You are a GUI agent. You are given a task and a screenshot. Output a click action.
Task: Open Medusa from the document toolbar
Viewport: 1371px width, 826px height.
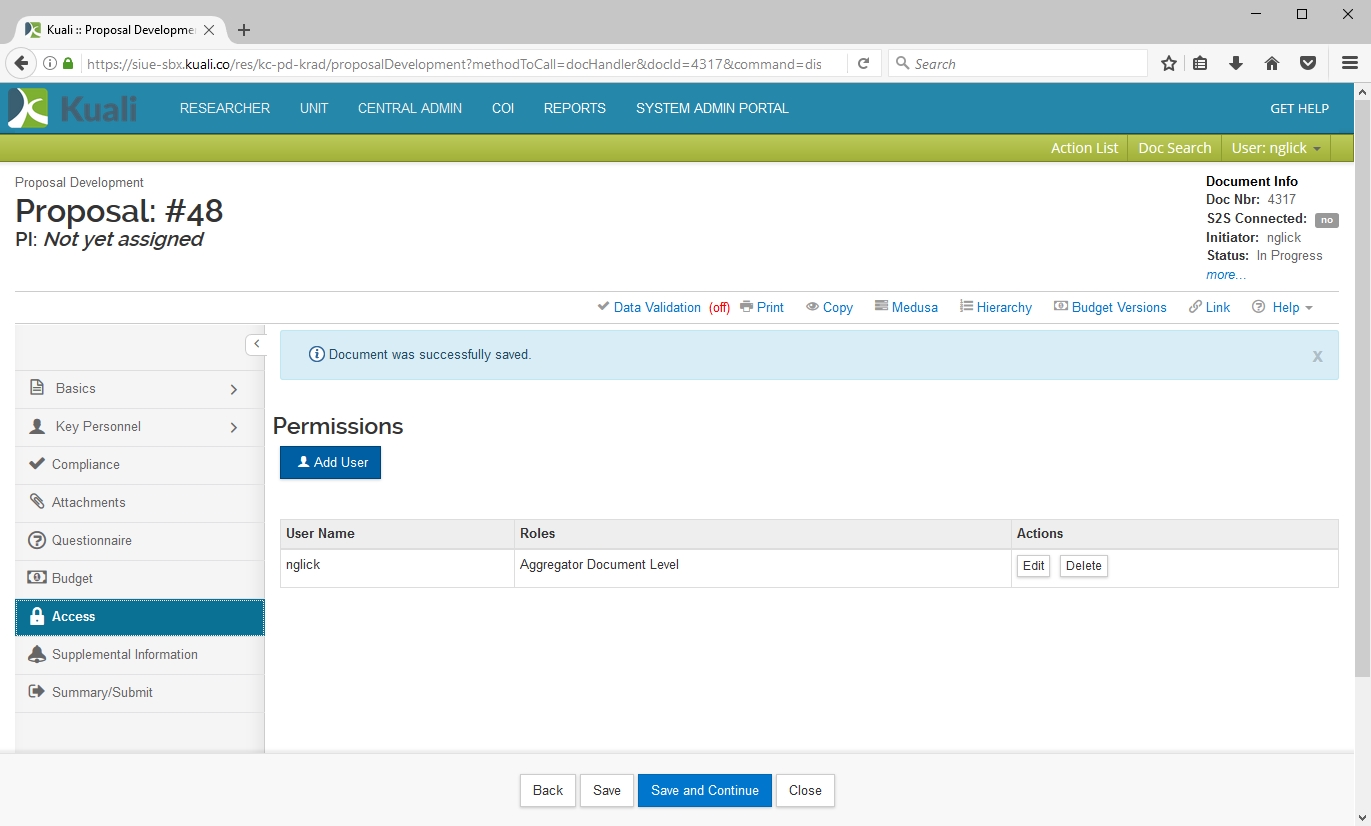(x=905, y=307)
